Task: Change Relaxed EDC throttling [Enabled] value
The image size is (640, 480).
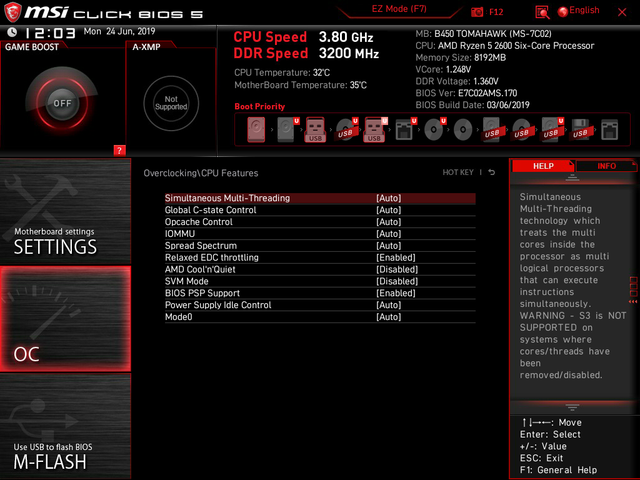Action: (x=396, y=258)
